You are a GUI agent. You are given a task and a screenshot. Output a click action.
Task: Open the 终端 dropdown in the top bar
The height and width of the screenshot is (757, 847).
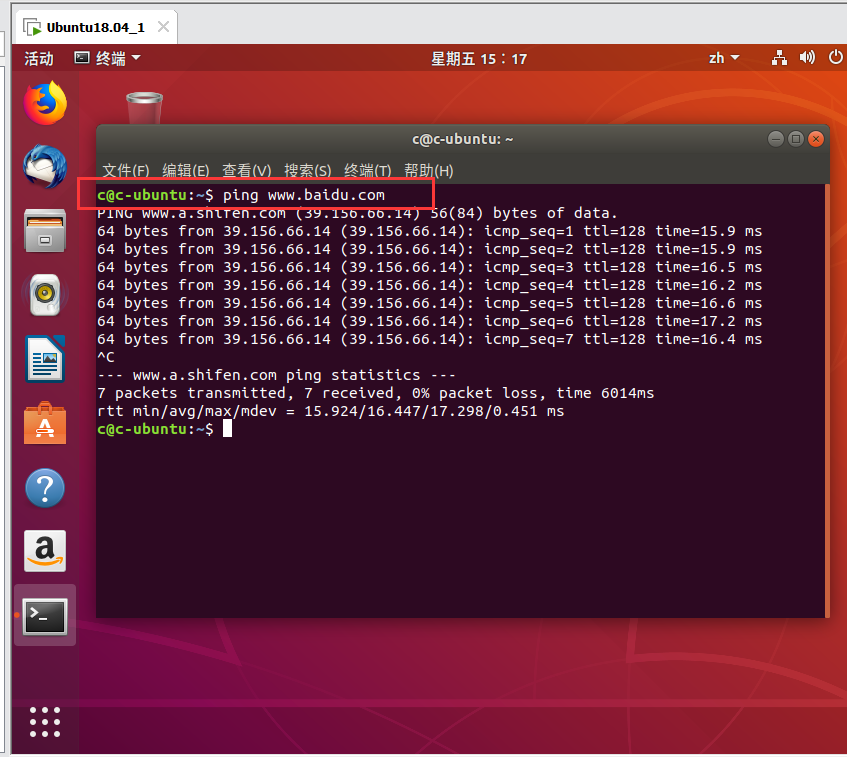coord(107,58)
